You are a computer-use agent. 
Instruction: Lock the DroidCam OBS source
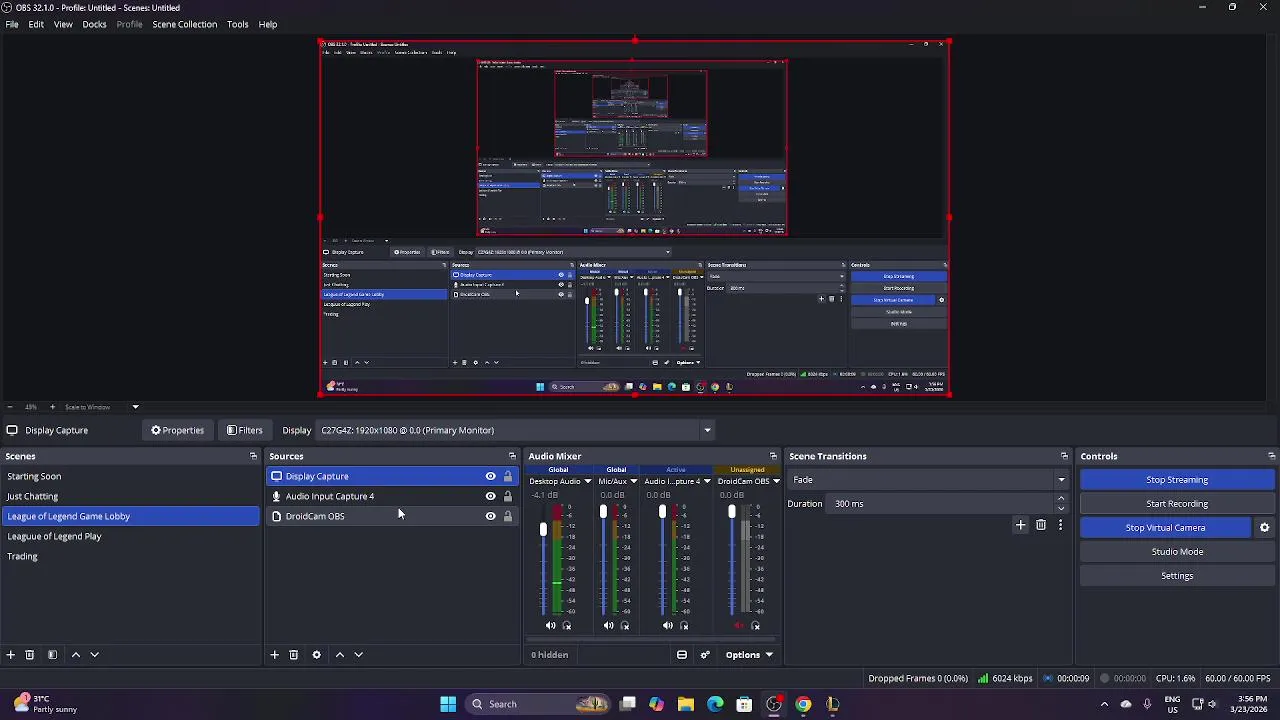click(507, 516)
